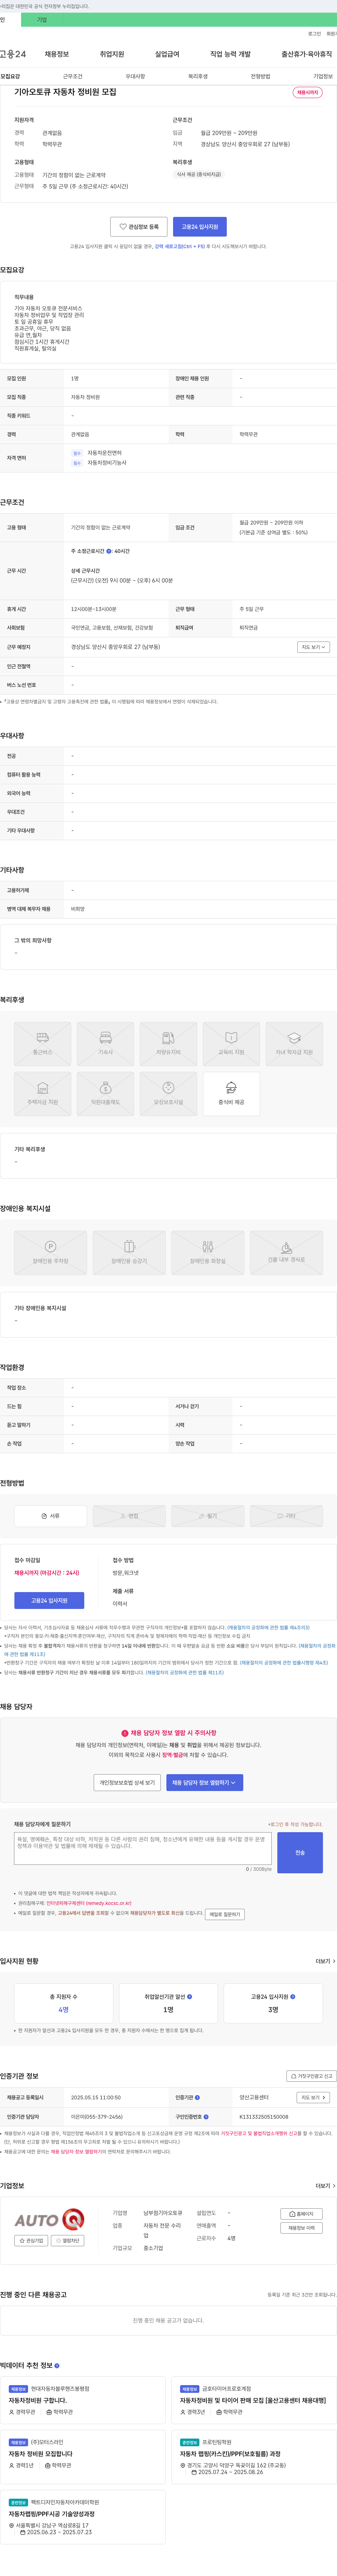337x2576 pixels.
Task: Open 지도 보기 for work location
Action: point(313,647)
